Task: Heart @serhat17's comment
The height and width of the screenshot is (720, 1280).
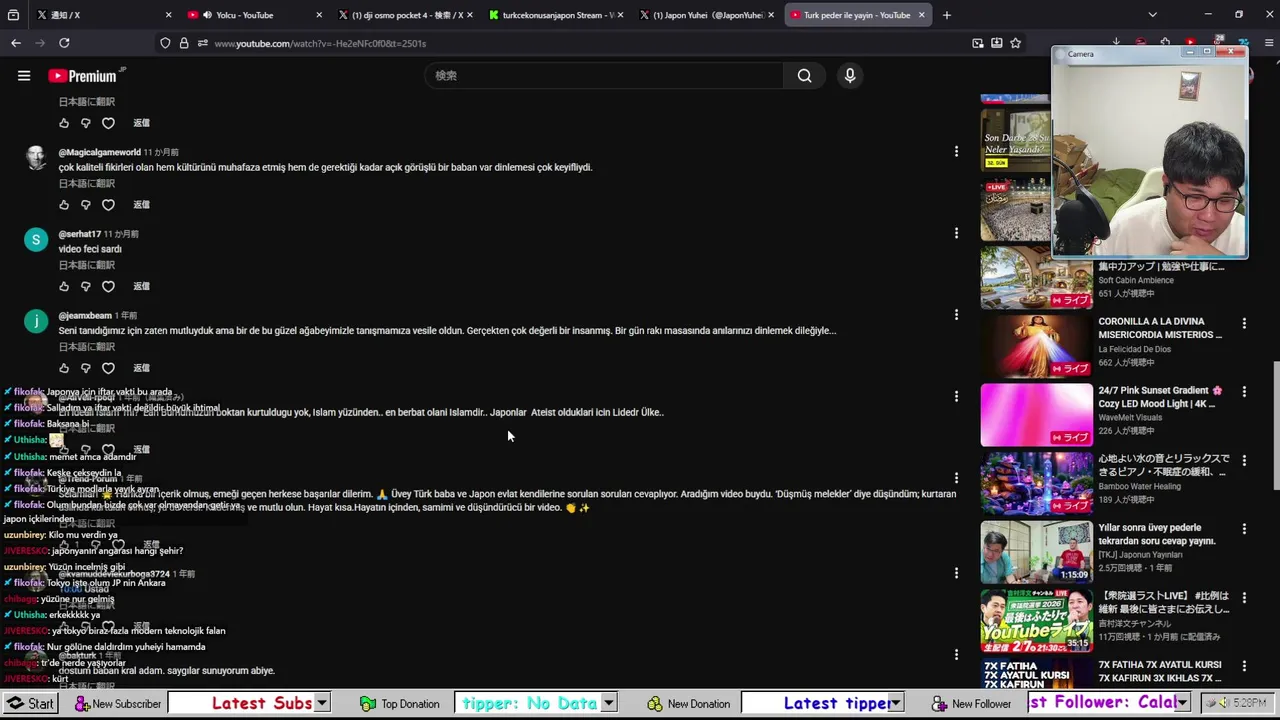Action: [108, 286]
